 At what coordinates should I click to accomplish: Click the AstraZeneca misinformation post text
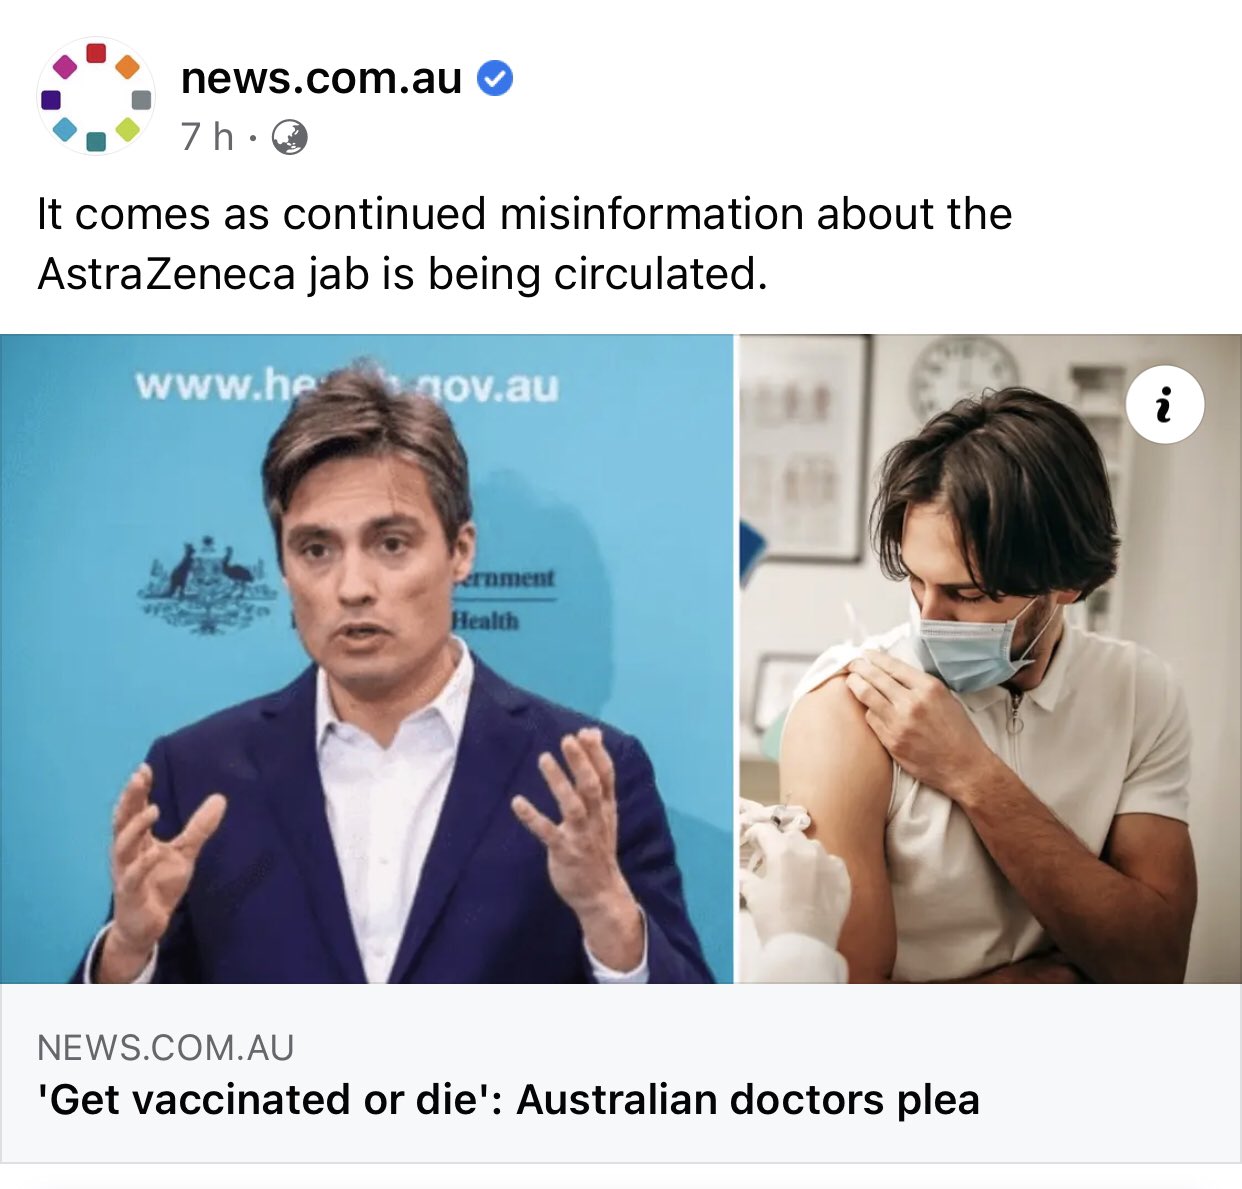point(525,243)
